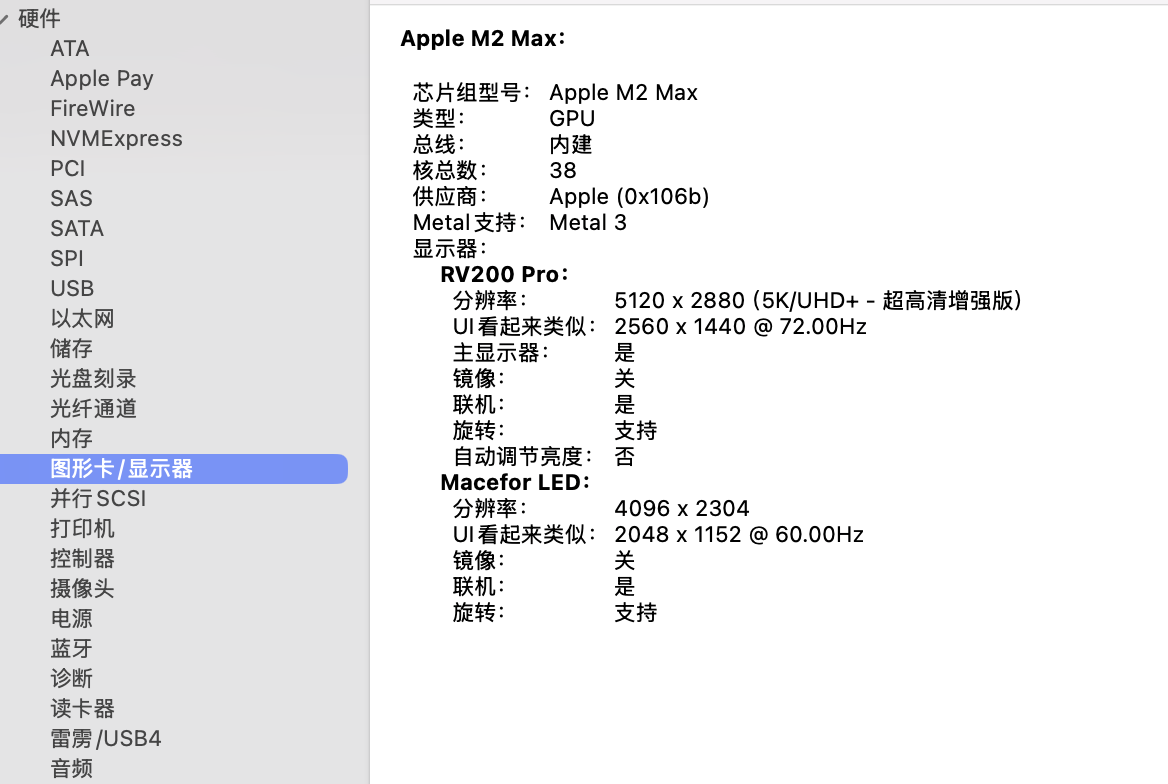Select 内存 in the hardware list
The height and width of the screenshot is (784, 1168).
pos(72,438)
